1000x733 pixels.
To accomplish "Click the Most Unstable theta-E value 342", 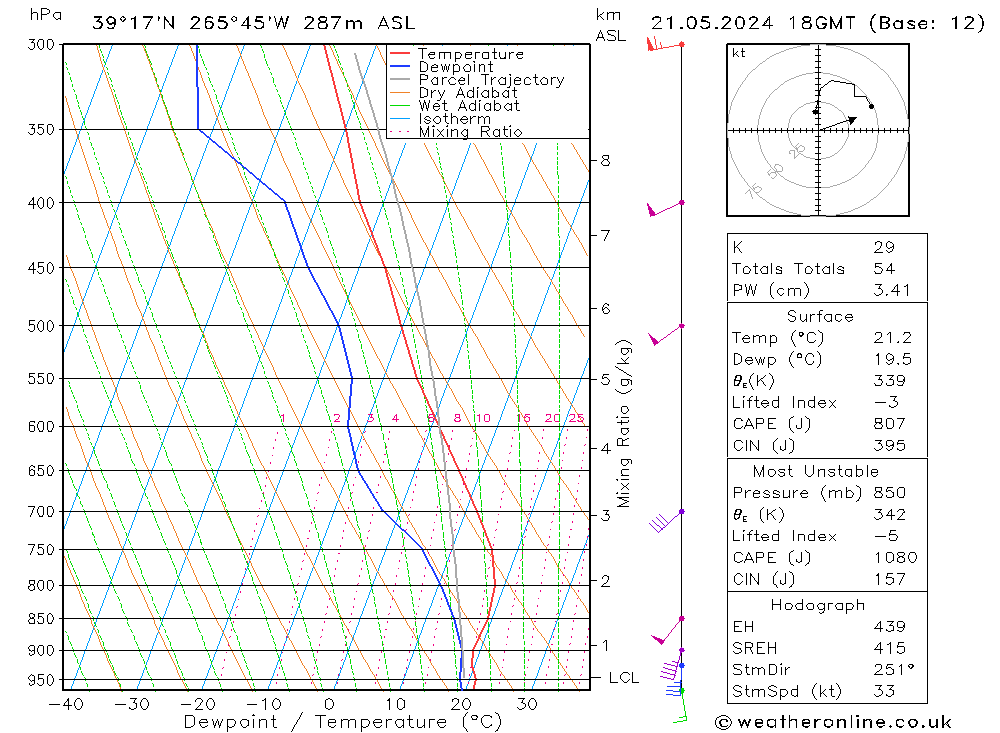I will (889, 515).
